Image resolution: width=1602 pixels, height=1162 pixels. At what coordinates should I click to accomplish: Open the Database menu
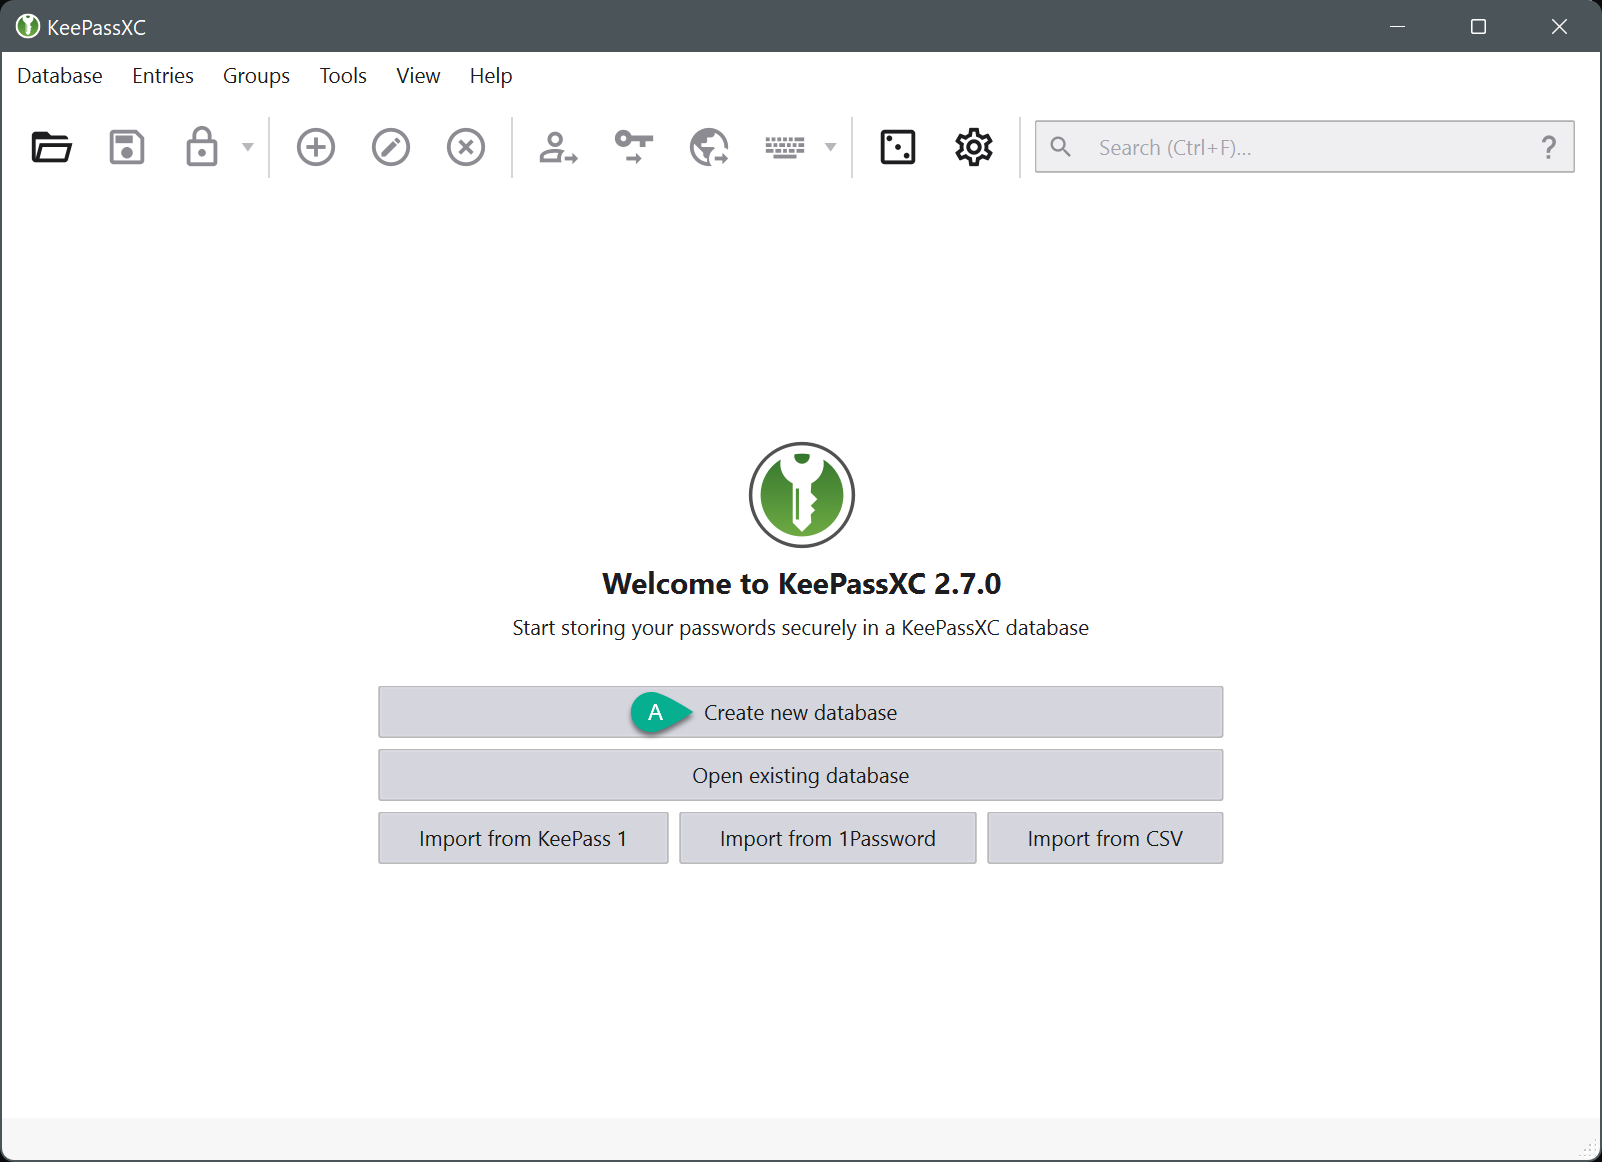pos(60,76)
